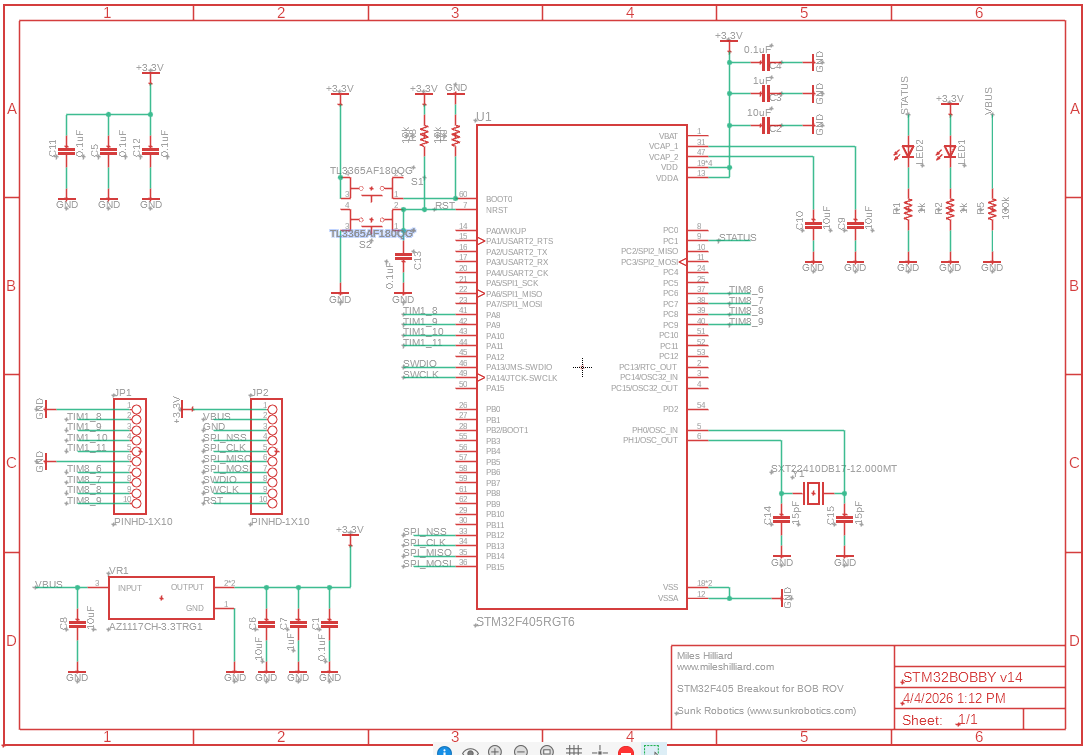Toggle the grid display icon
The image size is (1087, 755).
[x=574, y=750]
